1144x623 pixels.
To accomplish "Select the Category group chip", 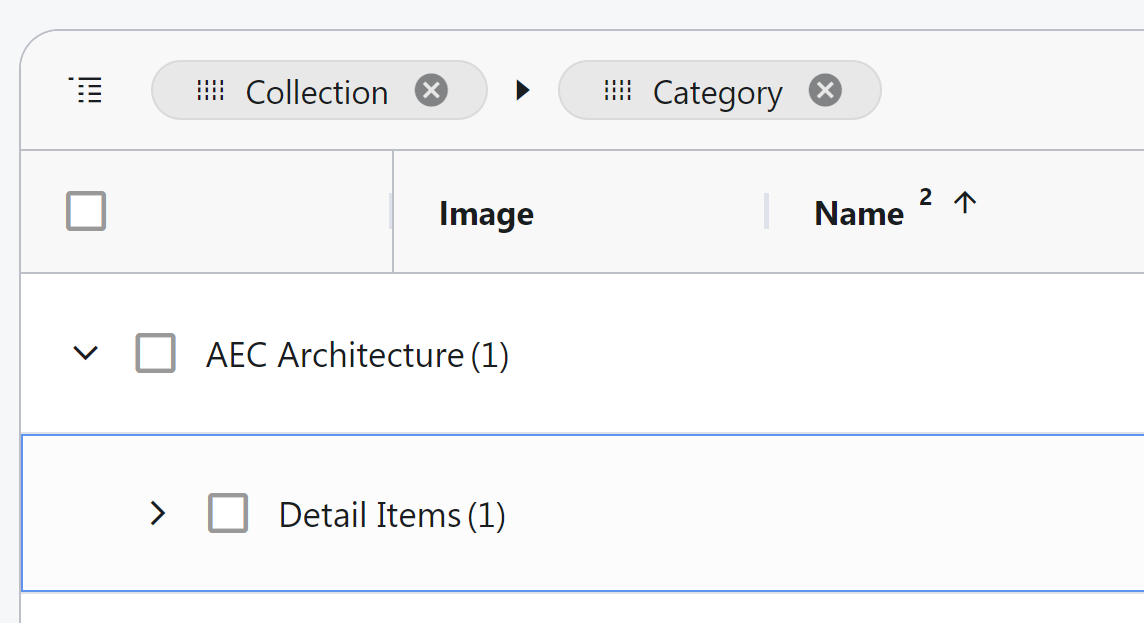I will coord(717,92).
